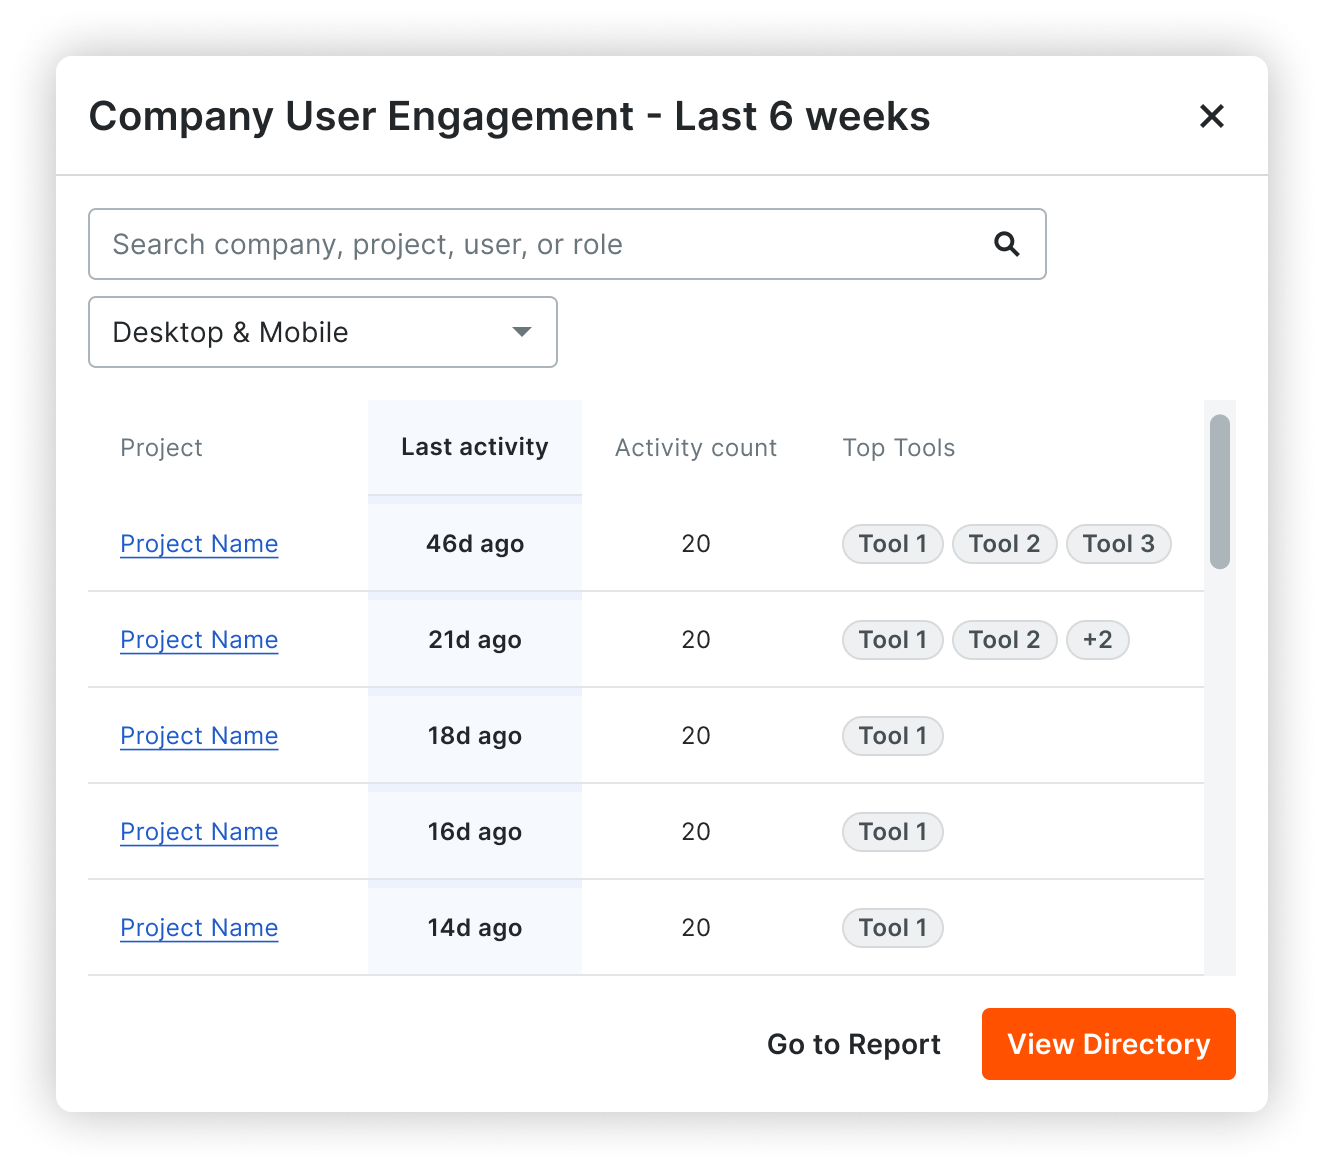Viewport: 1324px width, 1168px height.
Task: Click the table's vertical scrollbar thumb
Action: [1219, 492]
